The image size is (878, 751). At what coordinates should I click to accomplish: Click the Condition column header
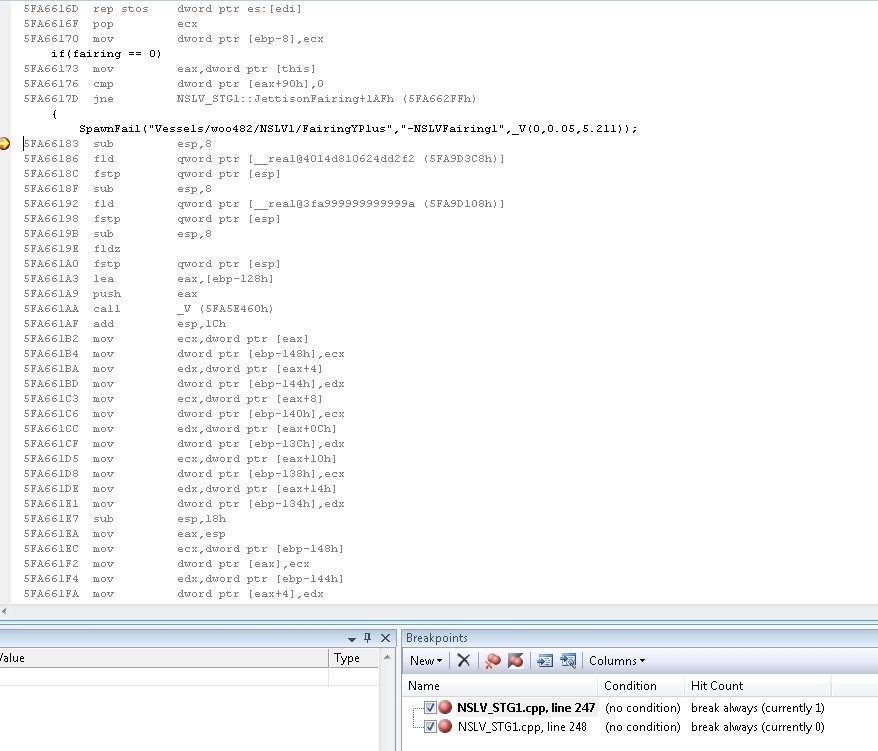(x=641, y=685)
